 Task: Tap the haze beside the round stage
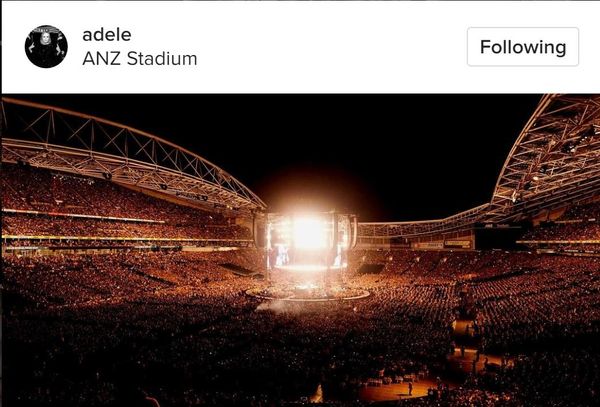(x=272, y=306)
